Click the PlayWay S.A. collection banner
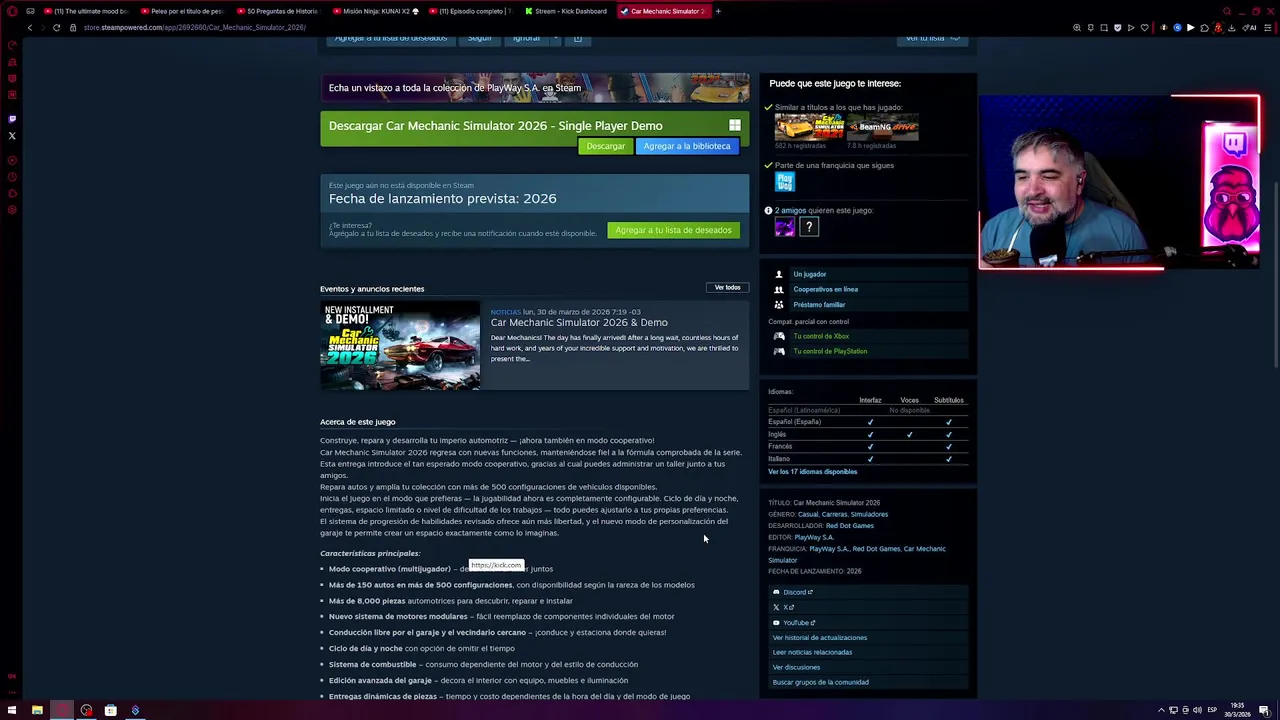The image size is (1280, 720). 534,88
